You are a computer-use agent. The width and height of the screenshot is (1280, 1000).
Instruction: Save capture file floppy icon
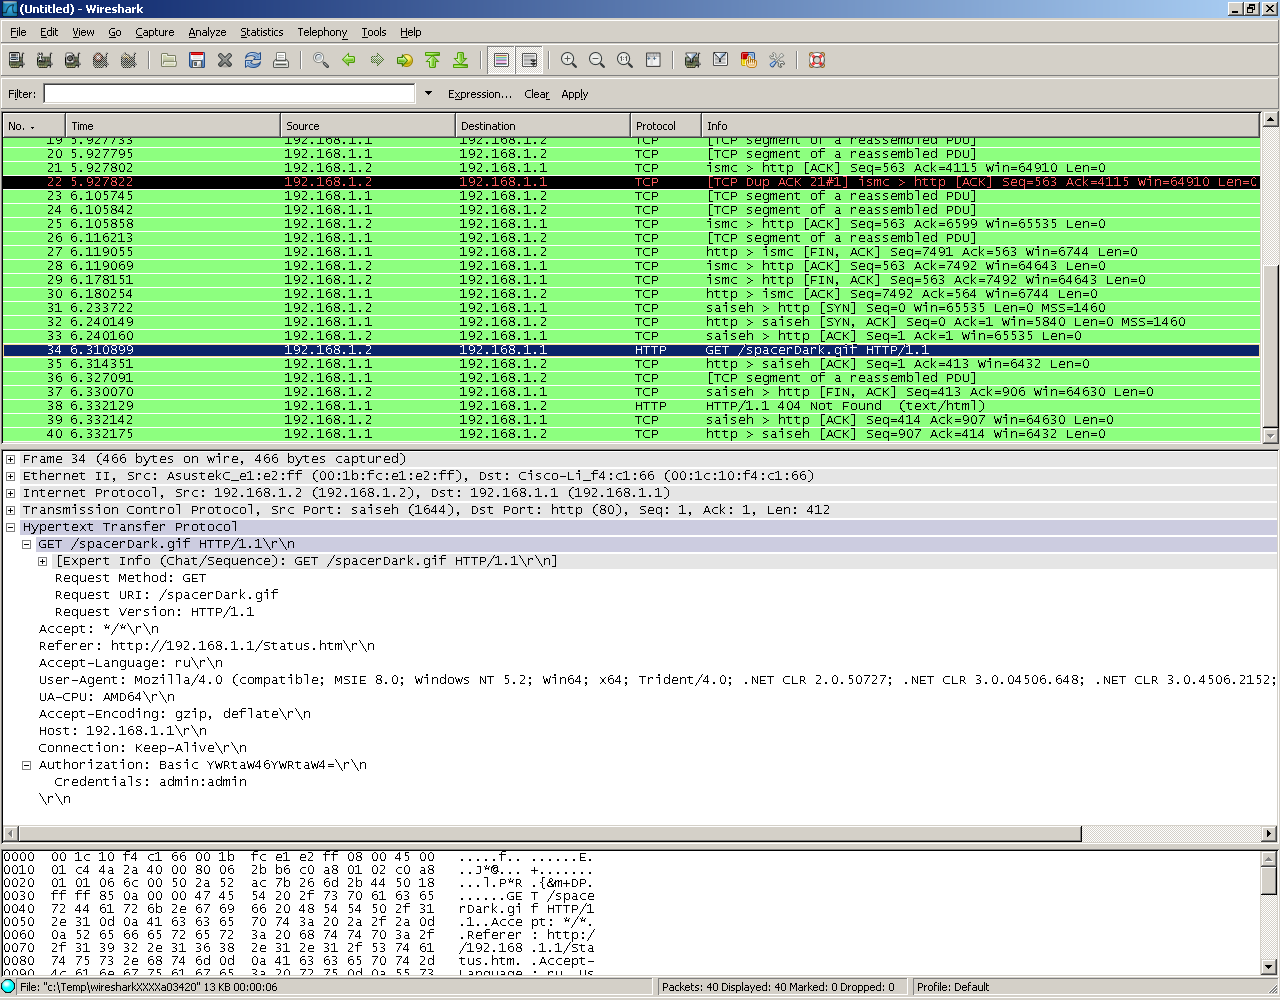197,60
